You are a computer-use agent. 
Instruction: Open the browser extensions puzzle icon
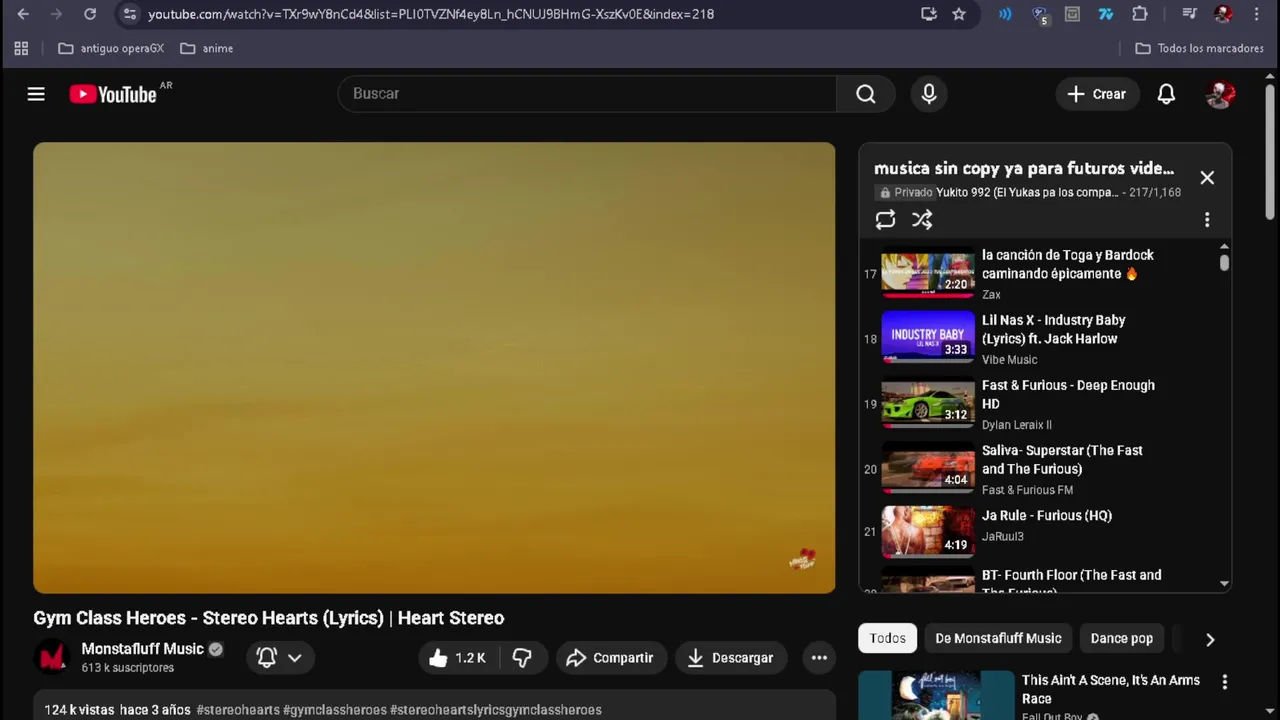1140,14
